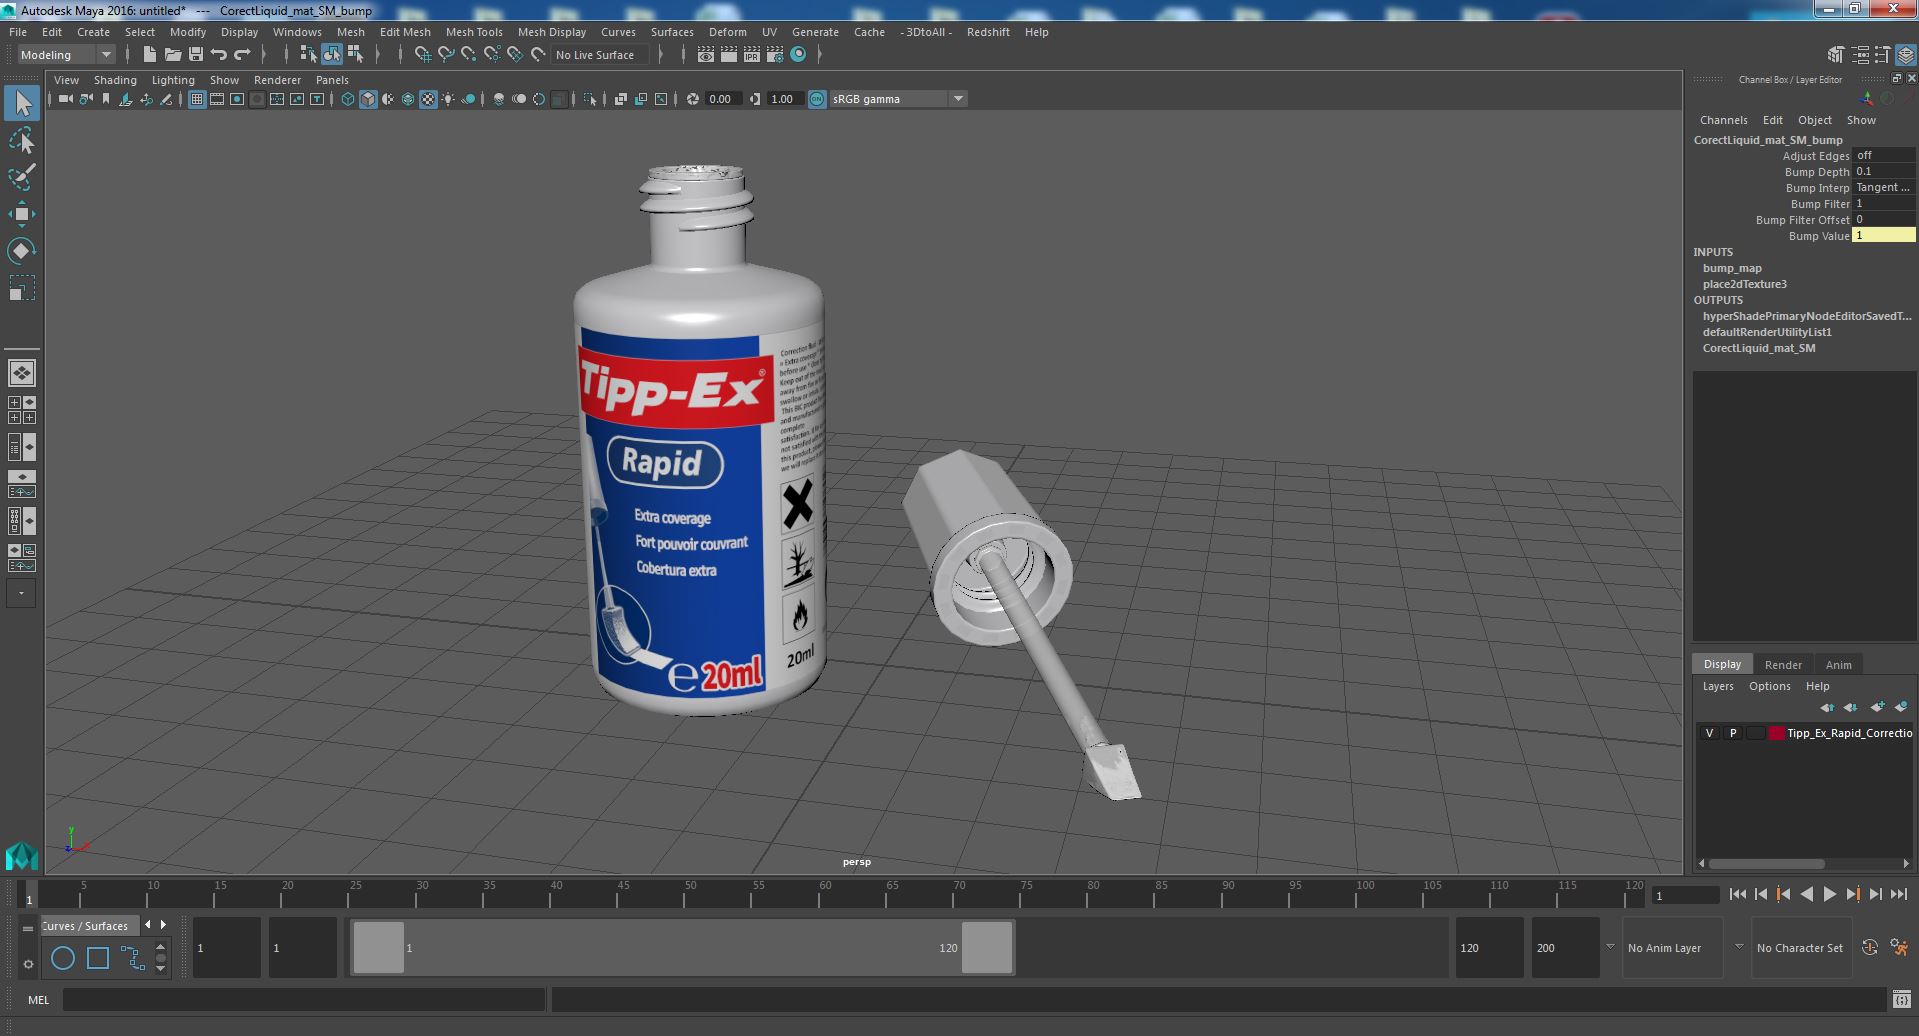Click Select by hierarchy icon
Image resolution: width=1919 pixels, height=1036 pixels.
[309, 55]
